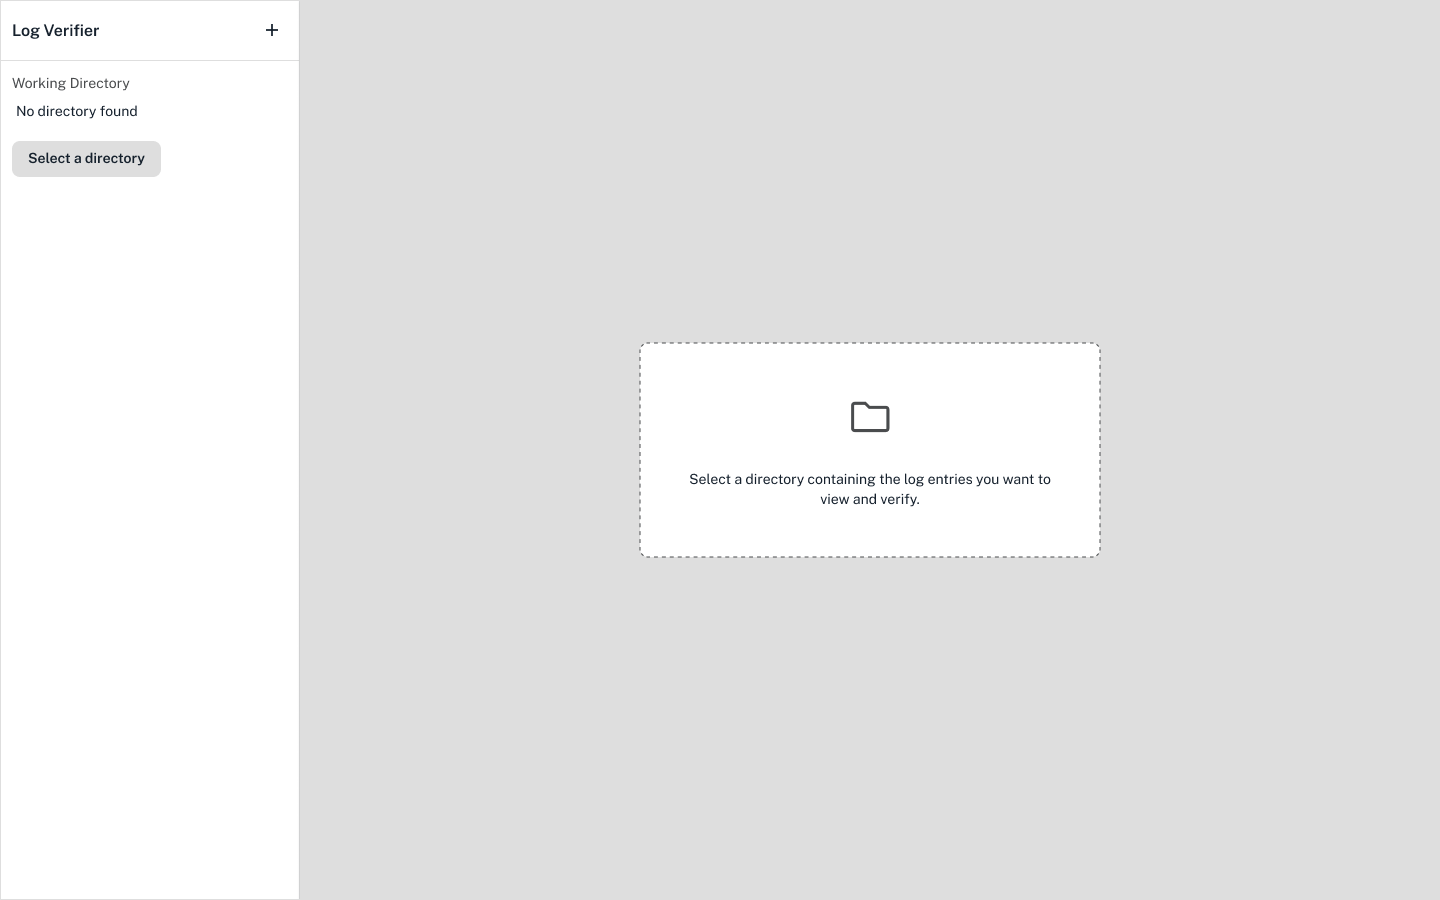Viewport: 1440px width, 900px height.
Task: Click the Select a directory button
Action: pyautogui.click(x=86, y=159)
